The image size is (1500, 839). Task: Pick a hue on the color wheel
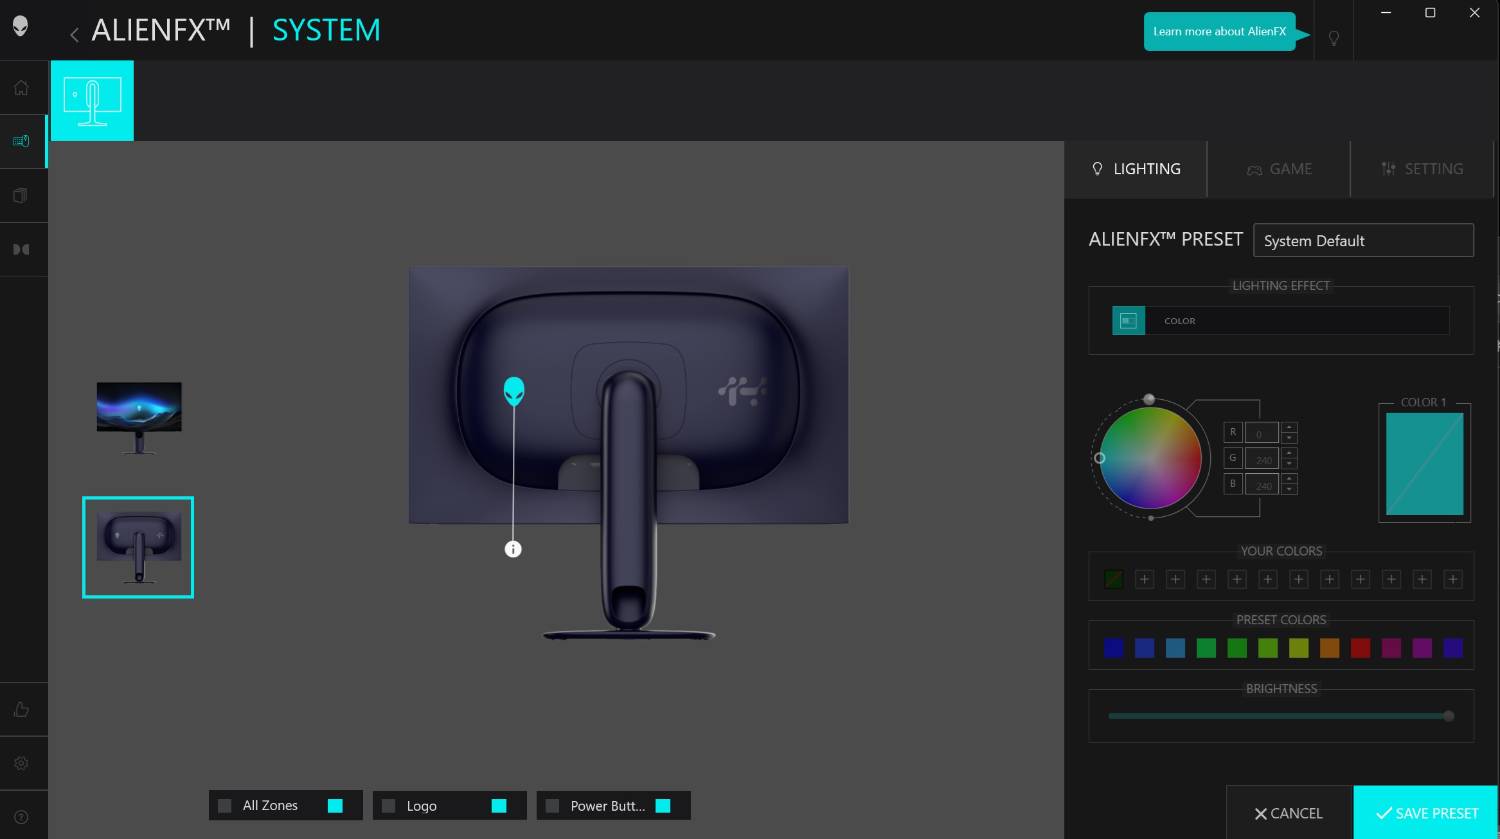click(1150, 458)
